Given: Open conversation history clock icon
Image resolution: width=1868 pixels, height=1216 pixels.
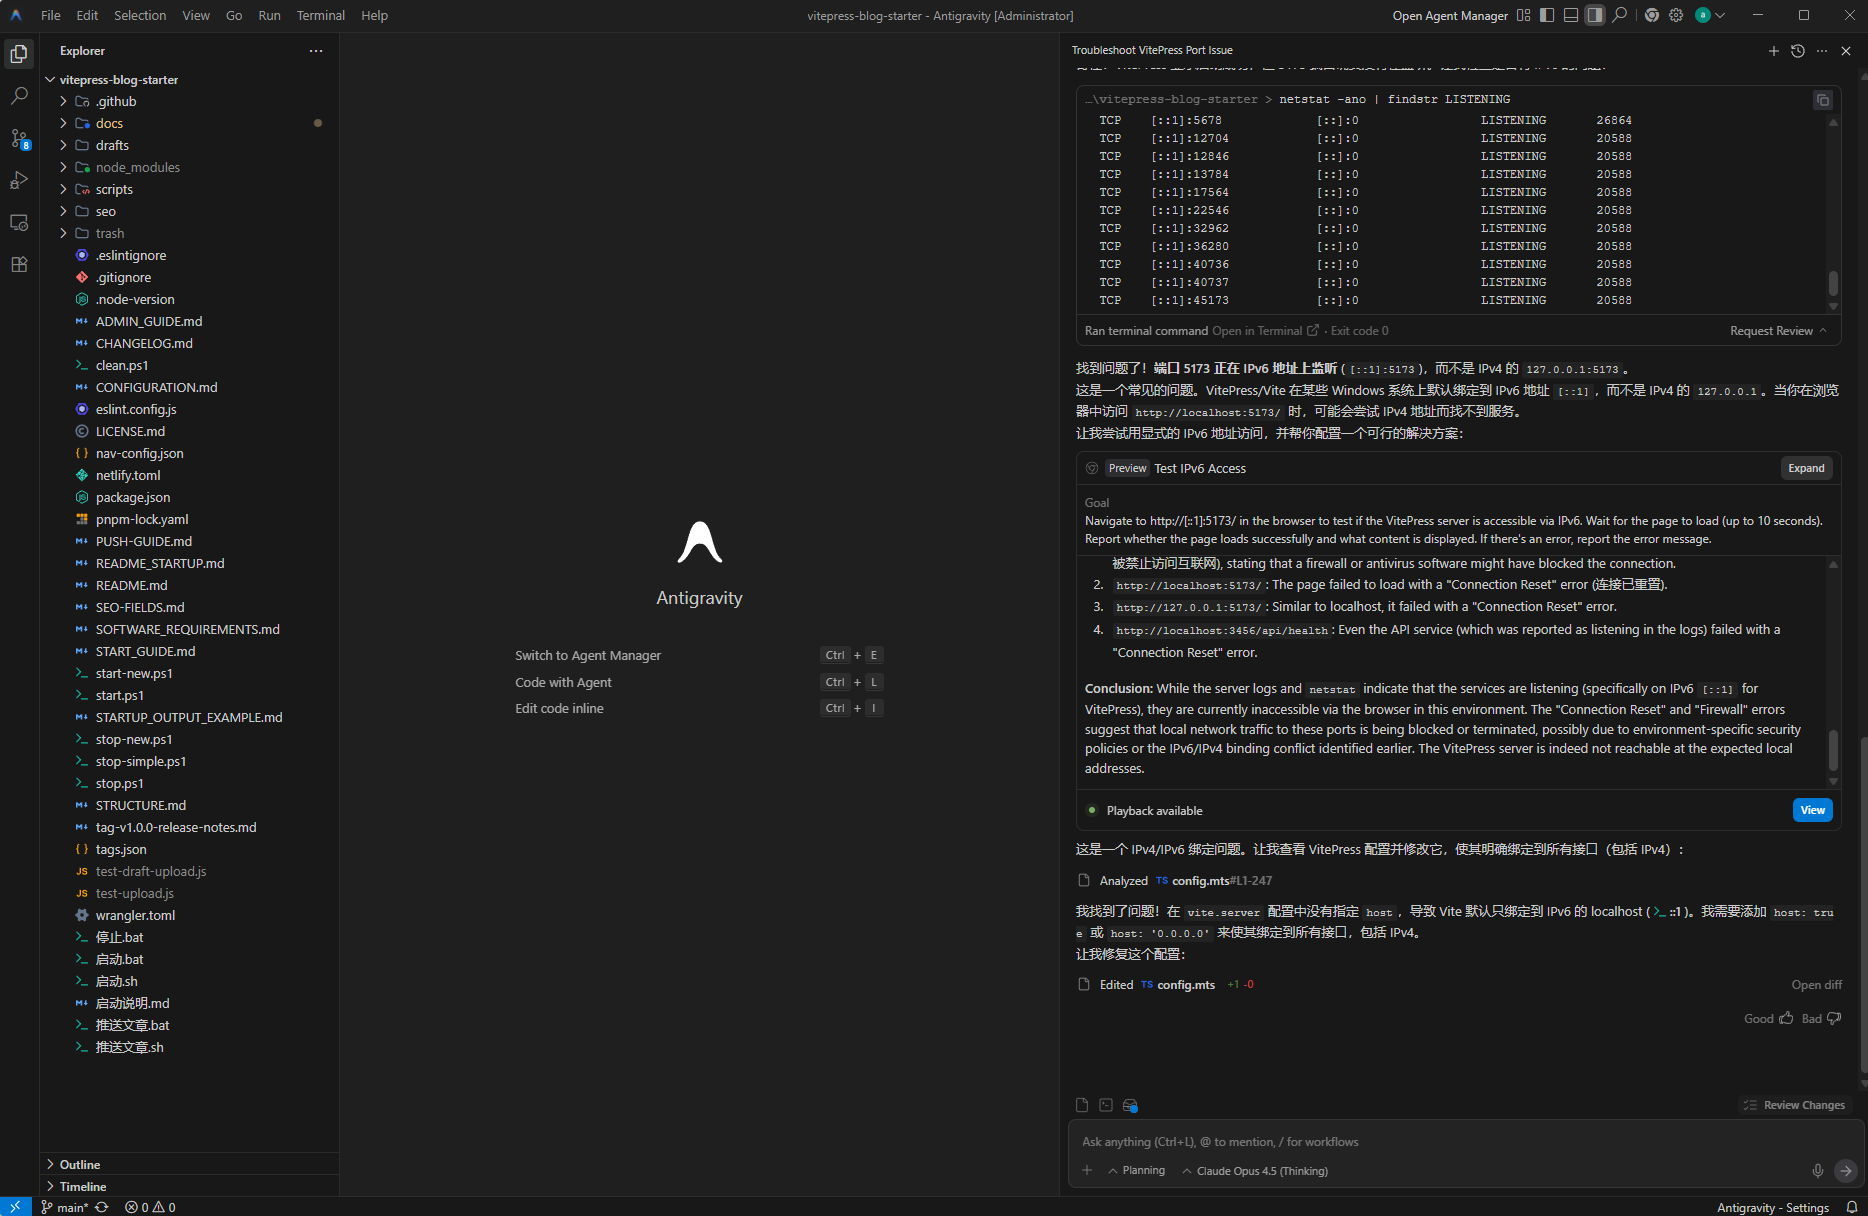Looking at the screenshot, I should pos(1797,51).
